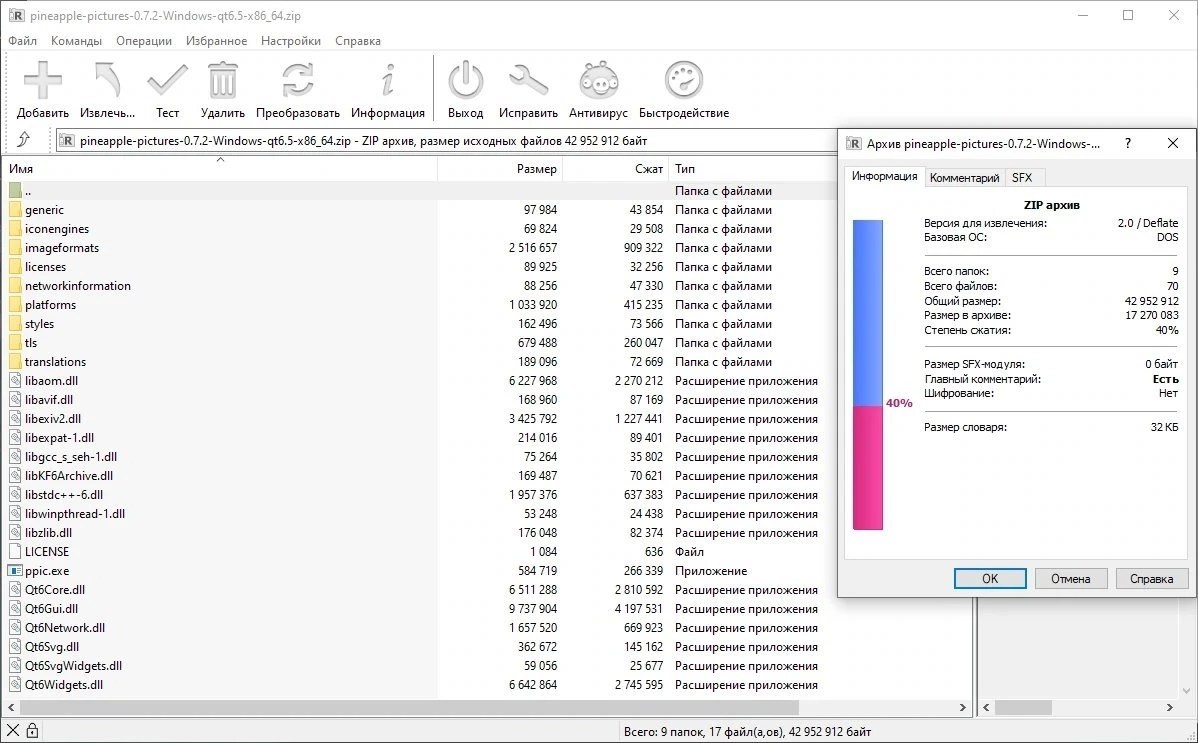Viewport: 1198px width, 743px height.
Task: Confirm dialog with OK button
Action: [989, 579]
